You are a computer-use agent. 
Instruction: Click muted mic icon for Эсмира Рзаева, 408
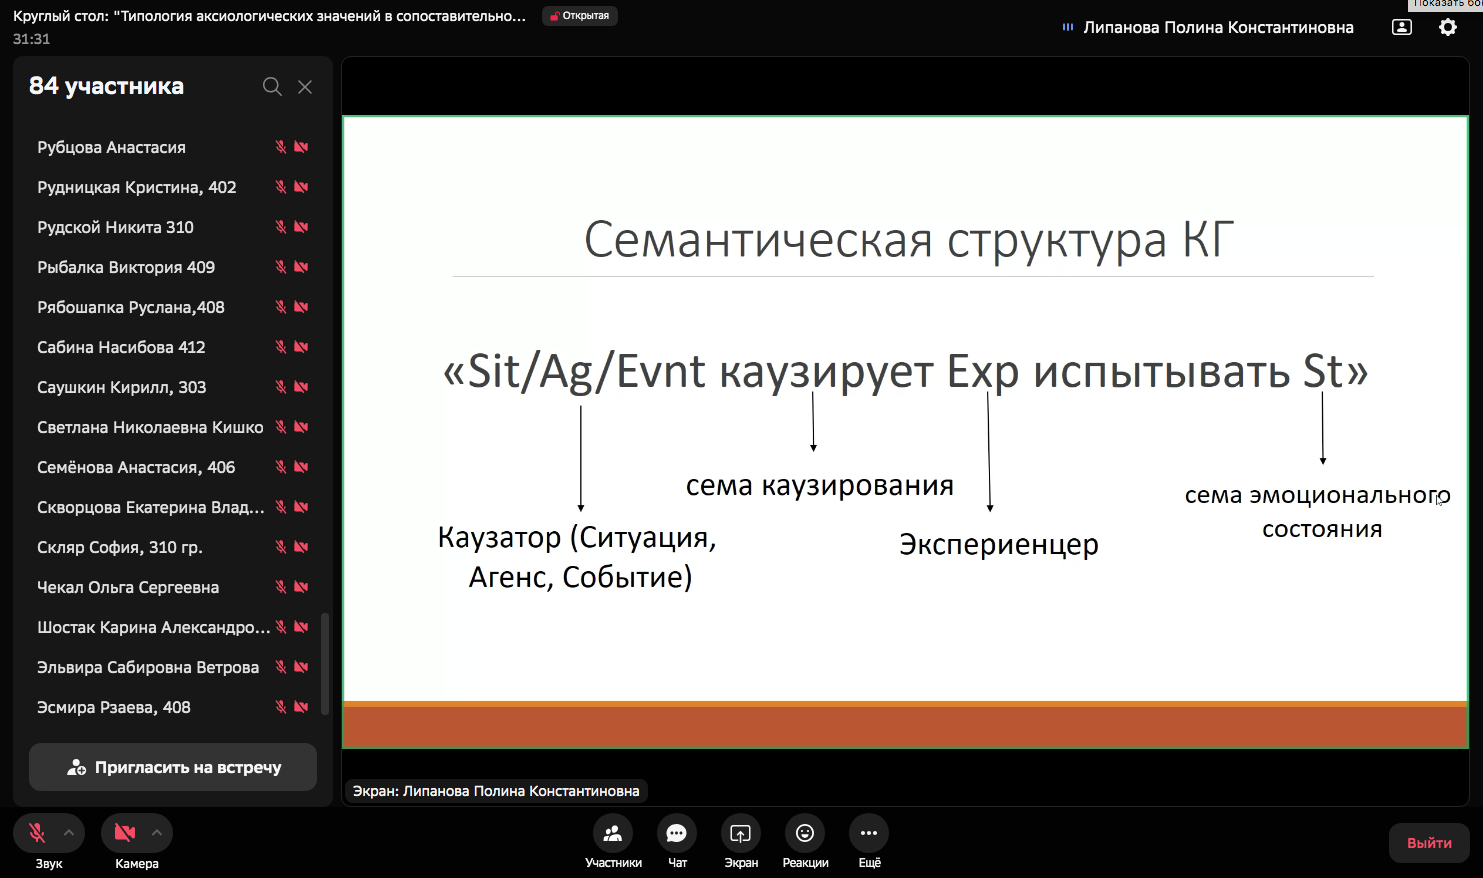point(281,707)
